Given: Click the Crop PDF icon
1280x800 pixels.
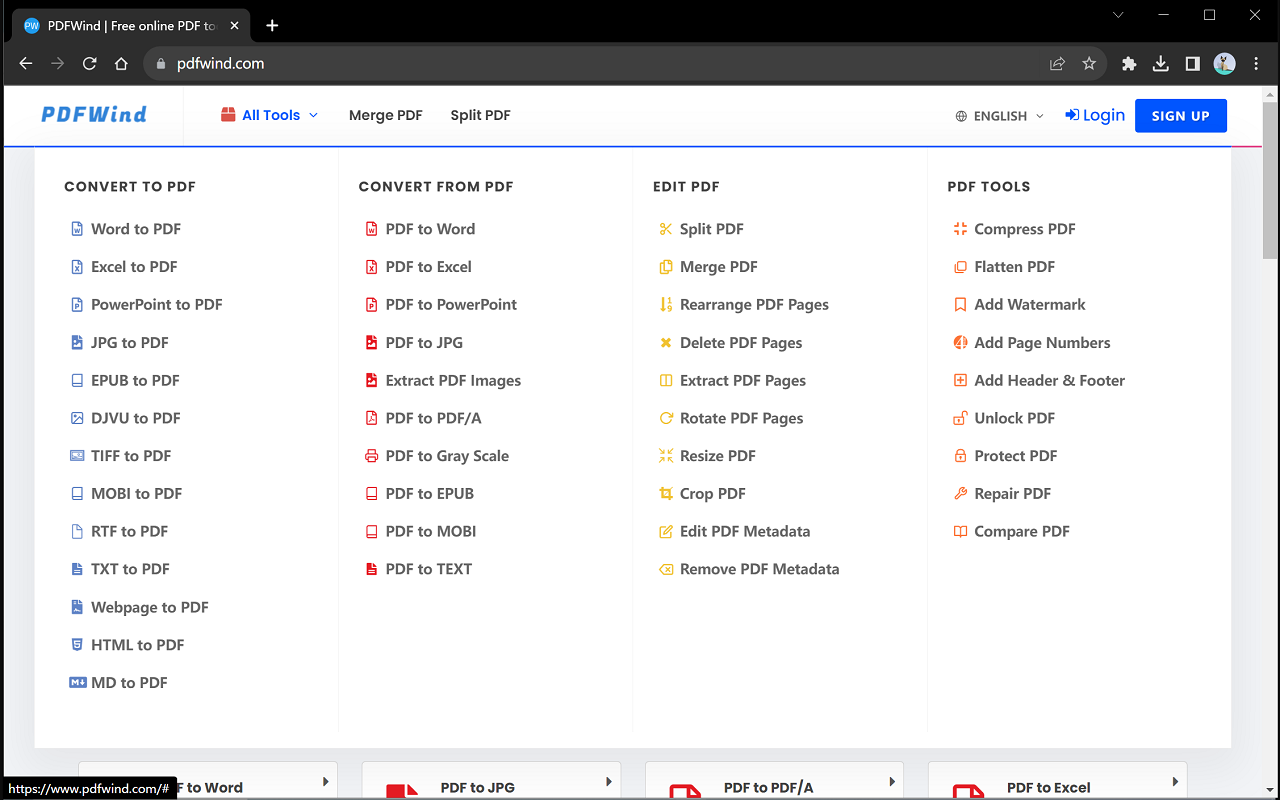Looking at the screenshot, I should pos(666,493).
